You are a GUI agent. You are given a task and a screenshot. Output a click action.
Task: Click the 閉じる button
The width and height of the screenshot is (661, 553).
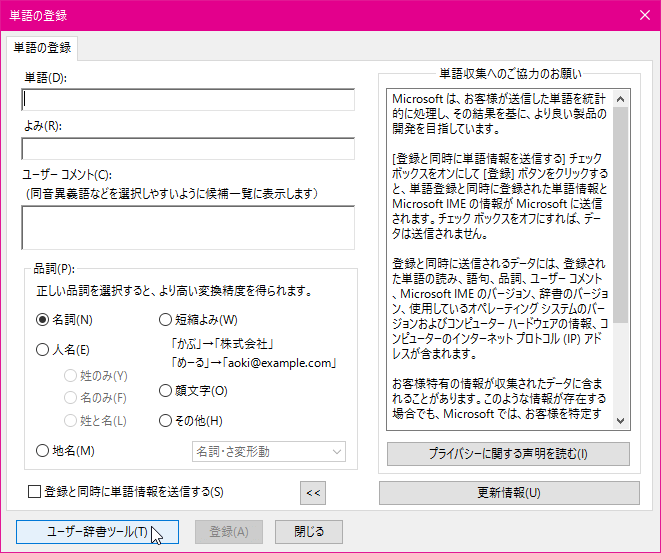point(309,532)
